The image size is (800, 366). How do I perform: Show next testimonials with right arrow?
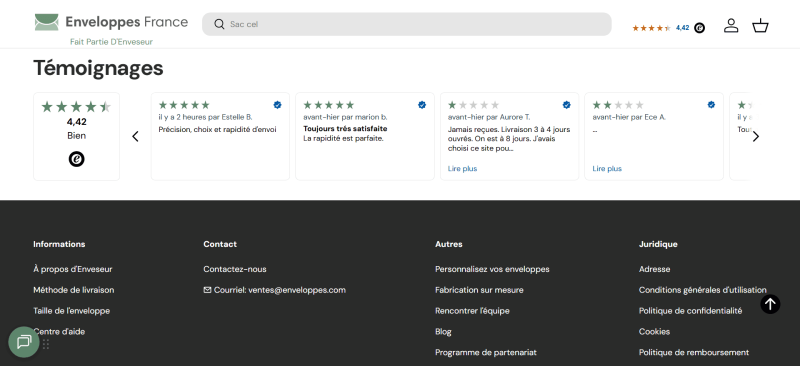tap(756, 136)
